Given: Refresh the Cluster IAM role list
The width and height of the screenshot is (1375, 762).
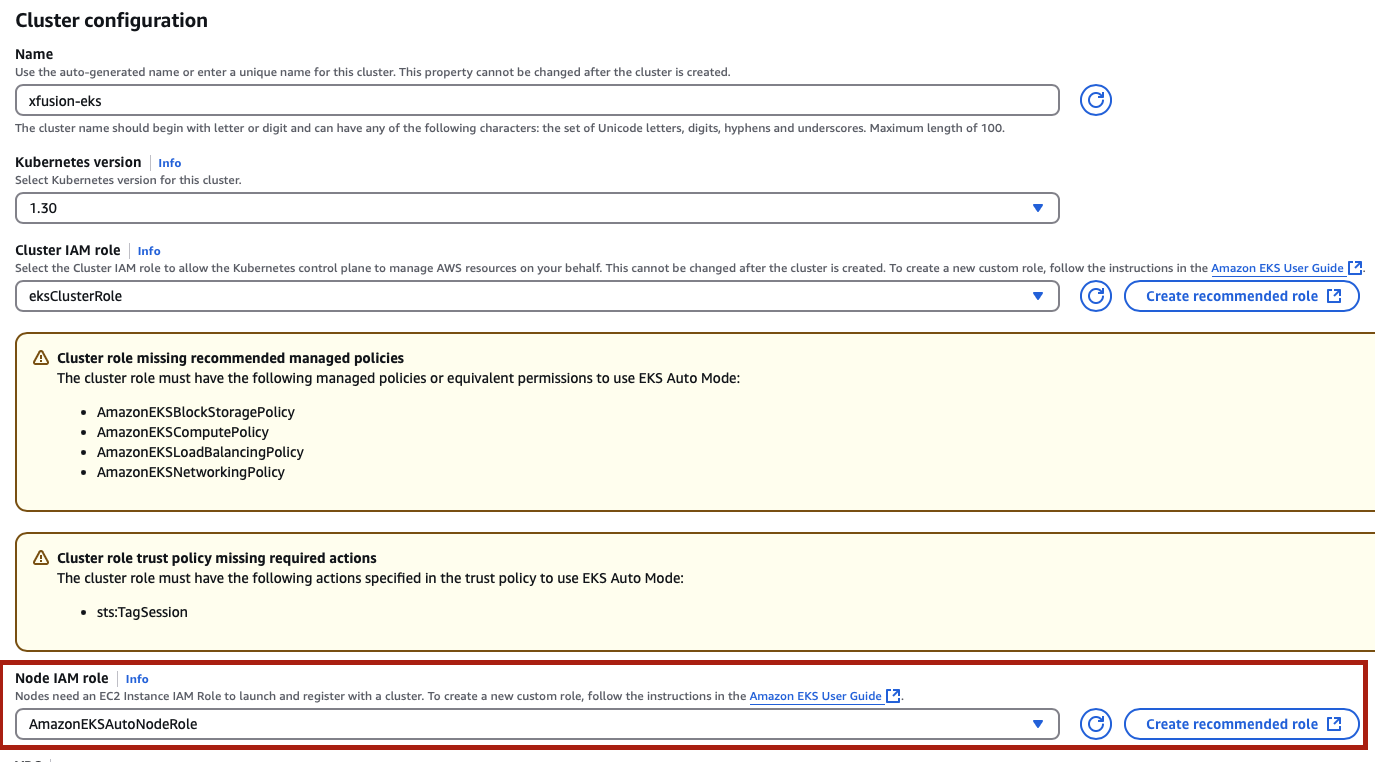Looking at the screenshot, I should 1096,296.
